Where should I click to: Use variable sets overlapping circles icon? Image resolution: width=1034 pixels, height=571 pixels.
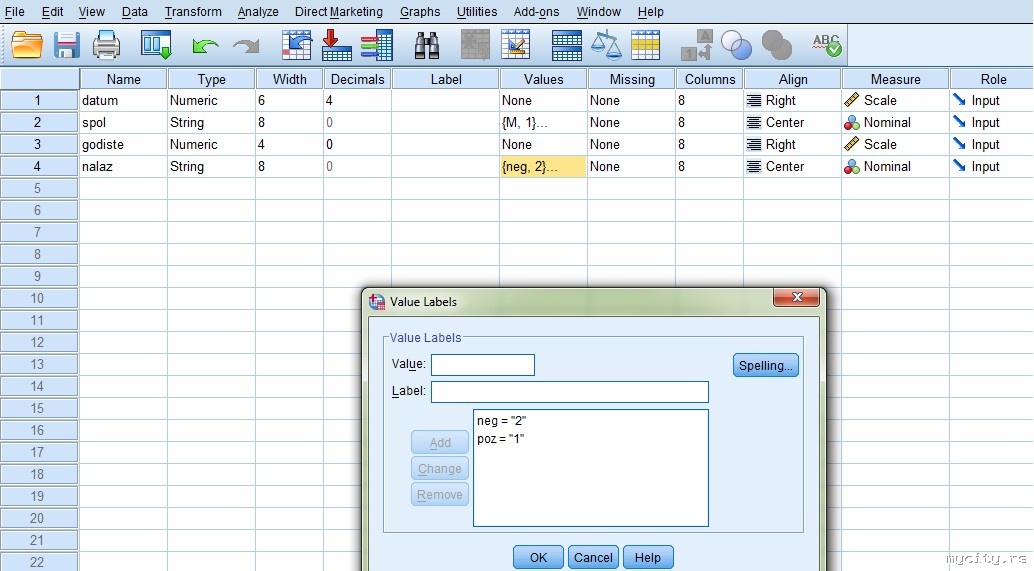click(x=737, y=45)
